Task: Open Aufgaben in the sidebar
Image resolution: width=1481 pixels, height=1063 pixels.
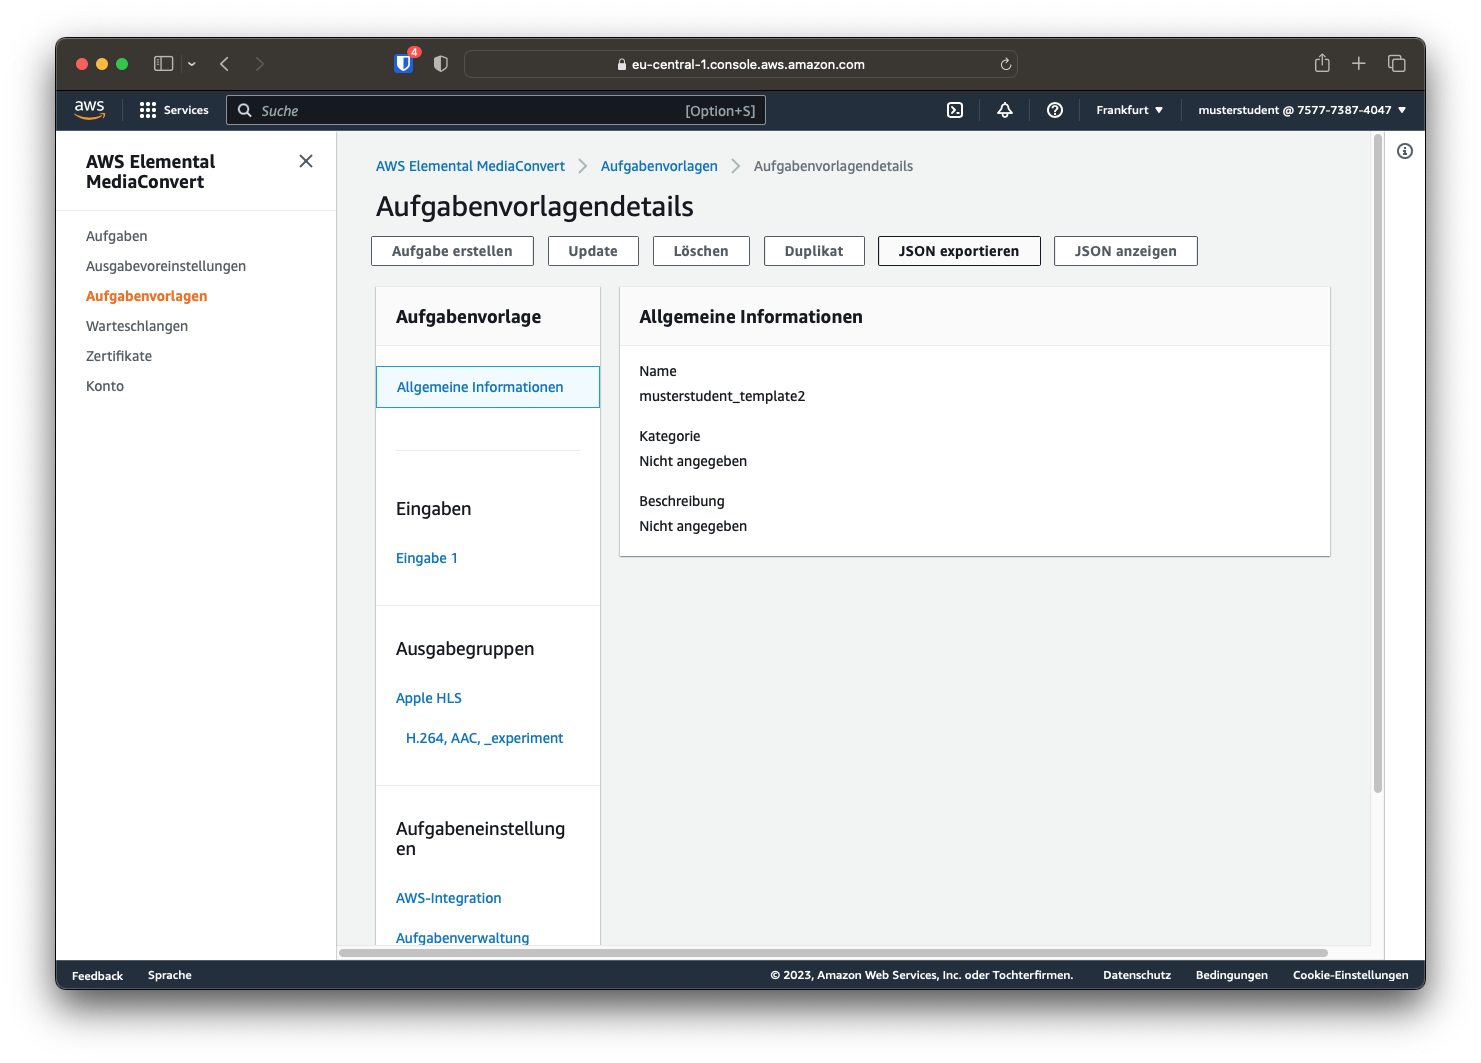Action: [x=117, y=236]
